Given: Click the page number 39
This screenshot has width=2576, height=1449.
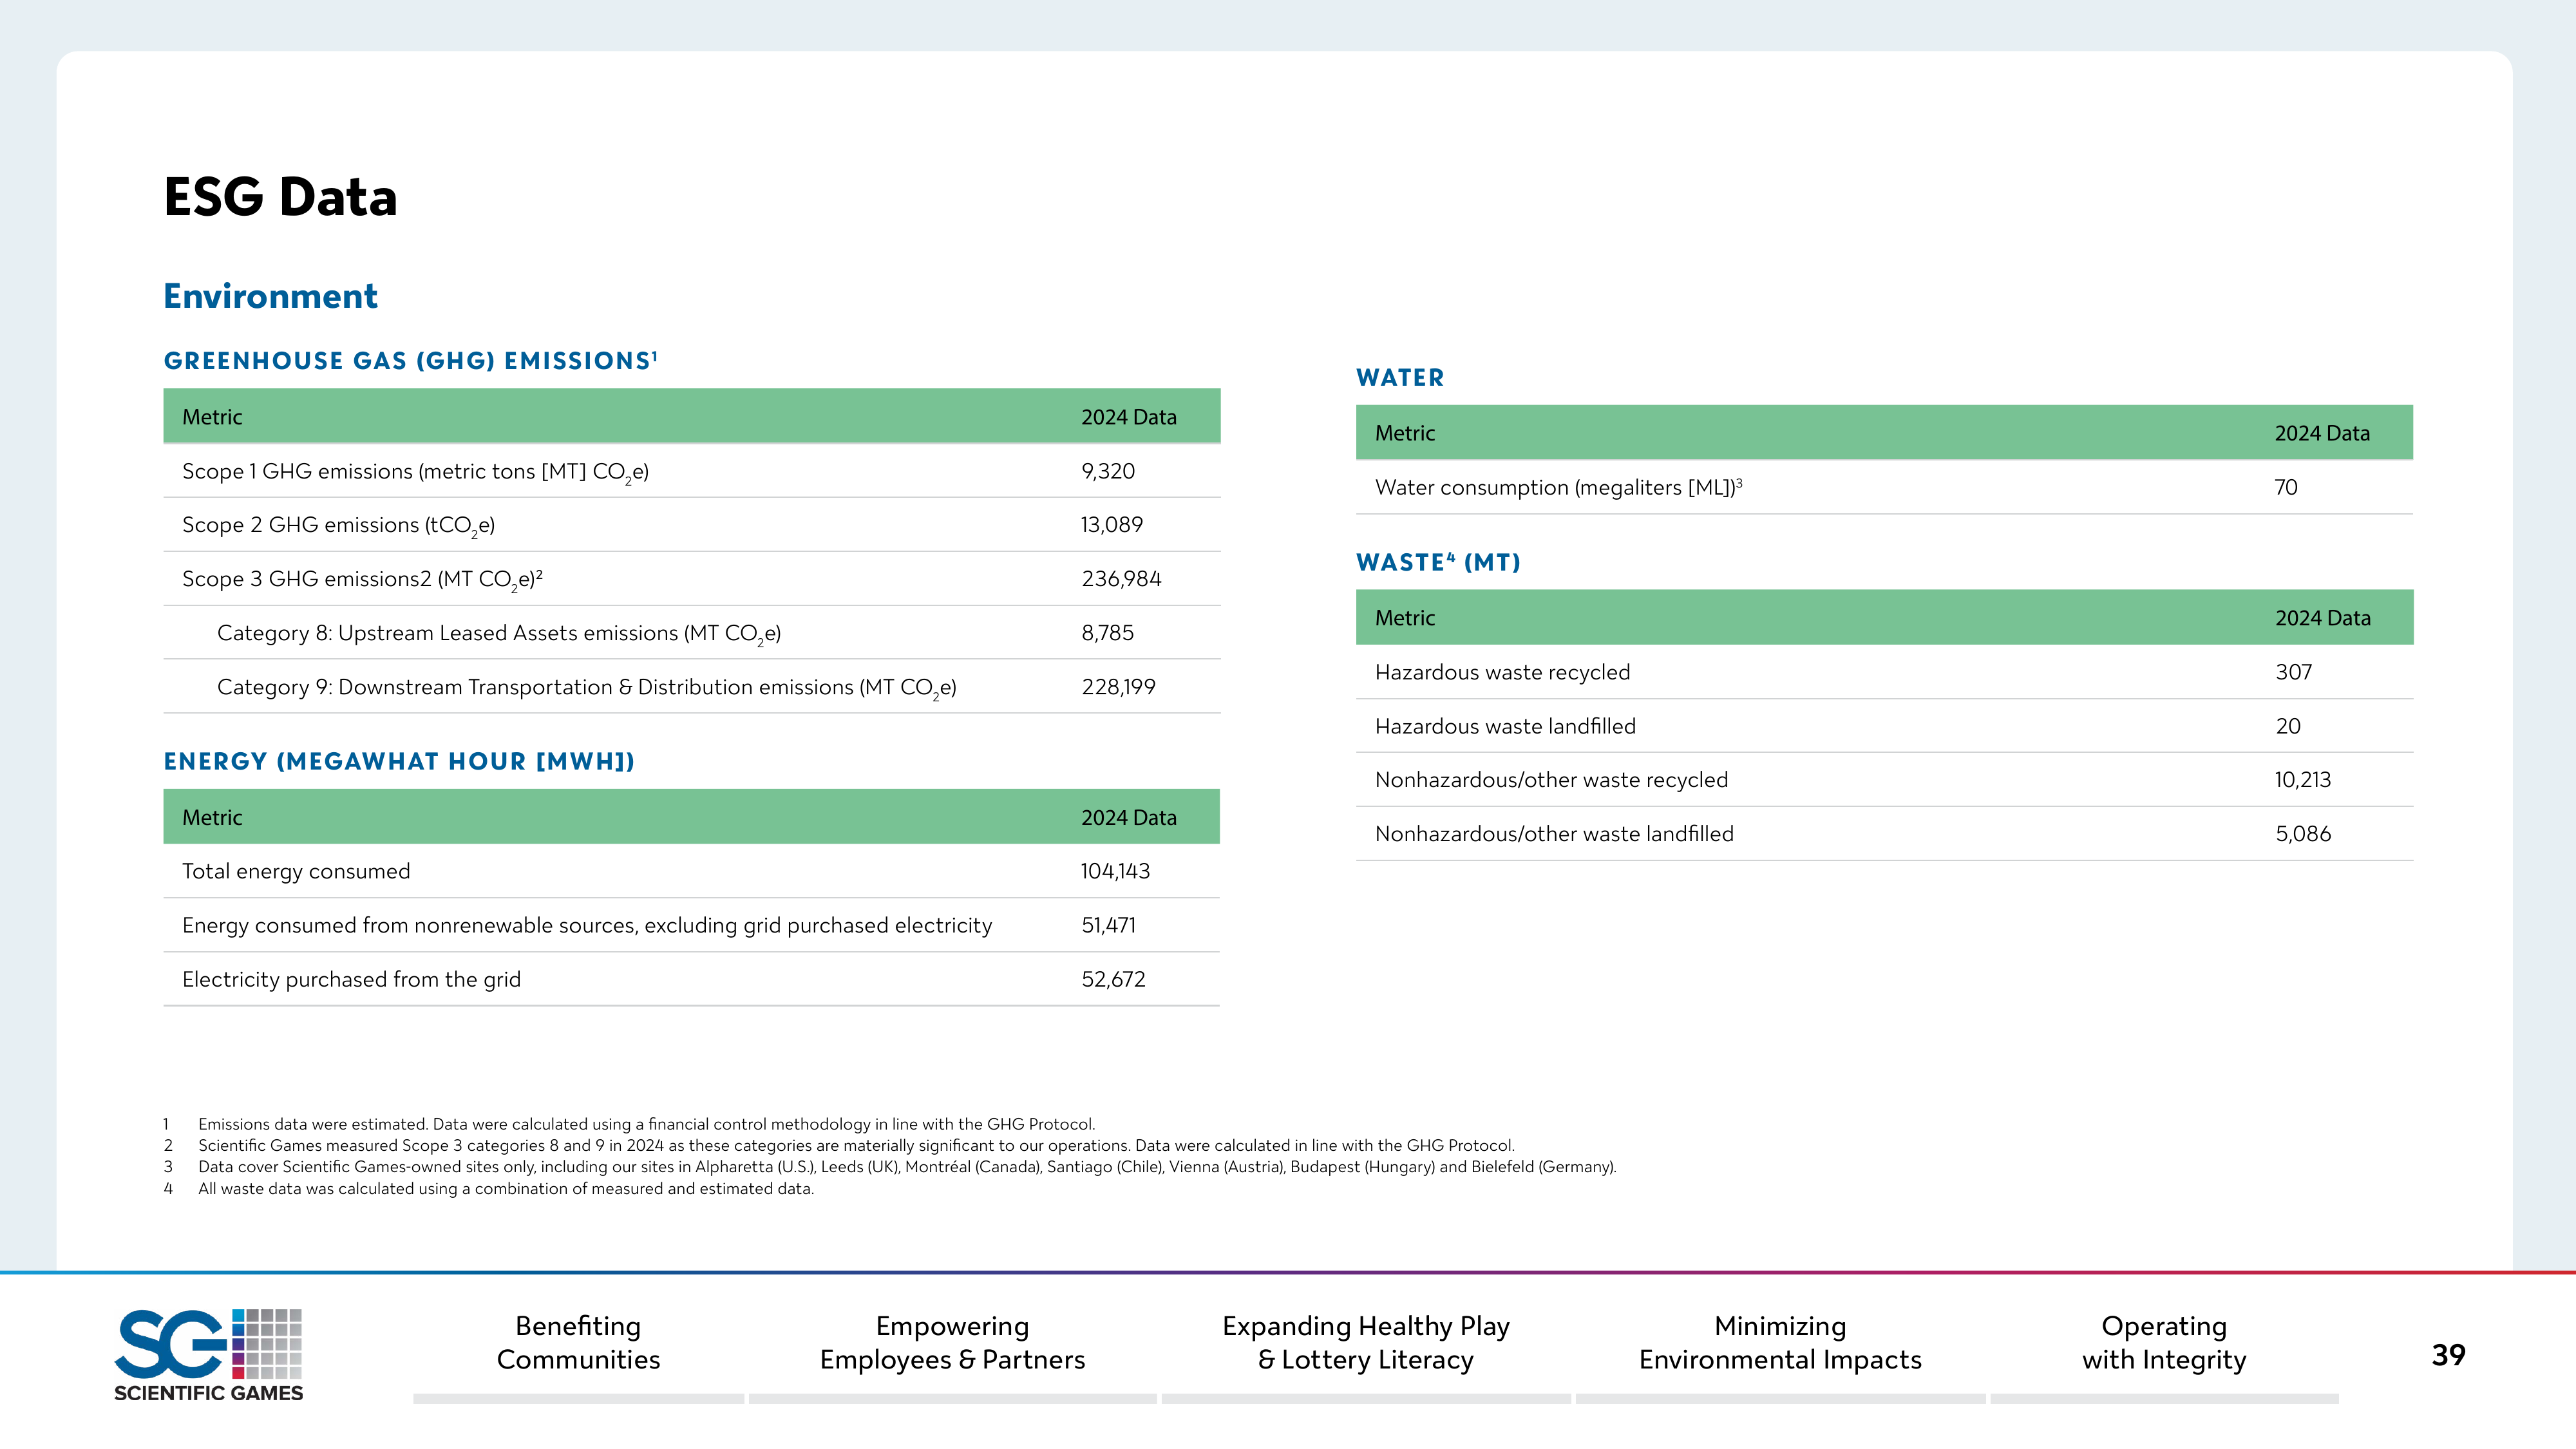Looking at the screenshot, I should (2448, 1355).
